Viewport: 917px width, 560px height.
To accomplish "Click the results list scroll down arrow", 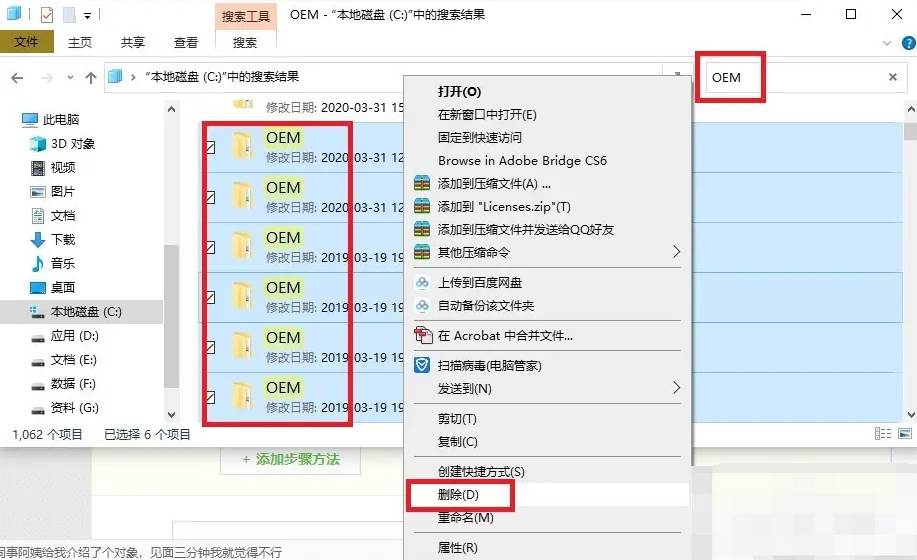I will point(911,415).
